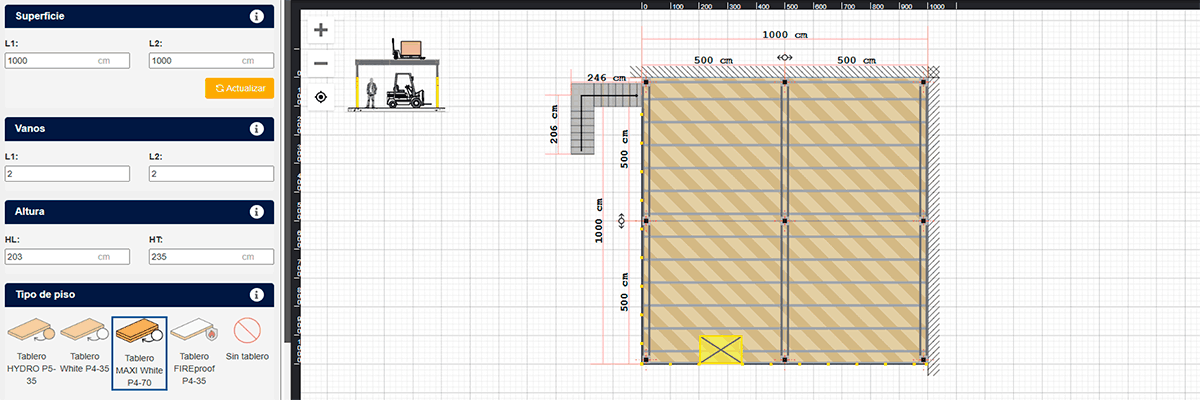Viewport: 1200px width, 400px height.
Task: Open the Superficie info icon
Action: (x=257, y=17)
